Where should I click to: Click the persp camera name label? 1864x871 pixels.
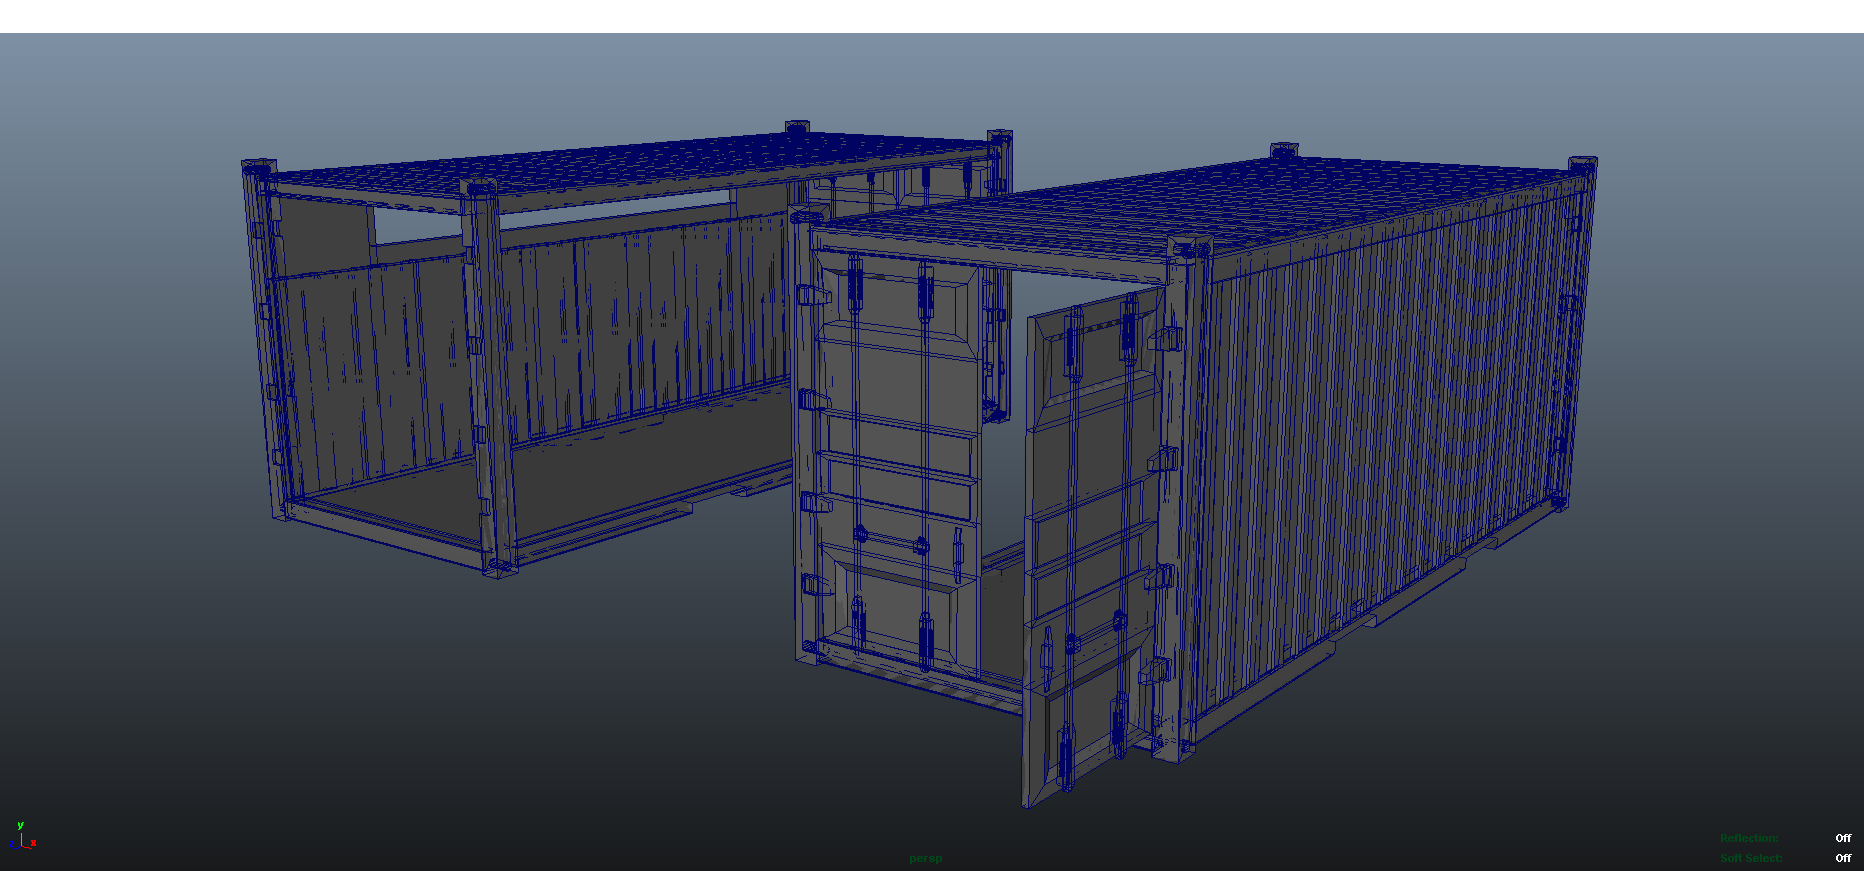(x=925, y=858)
